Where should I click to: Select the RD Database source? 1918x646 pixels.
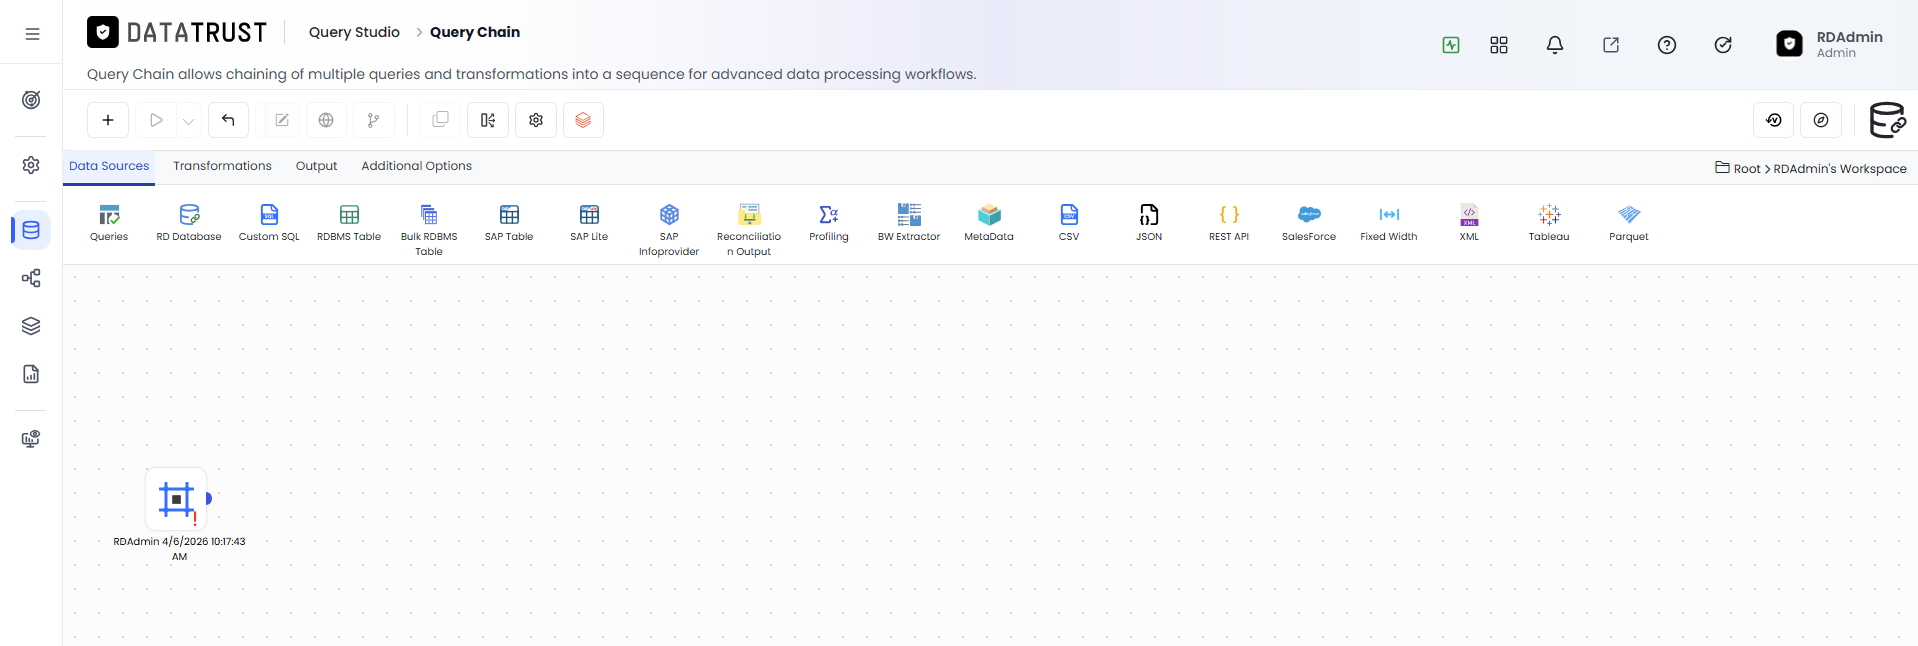[189, 223]
